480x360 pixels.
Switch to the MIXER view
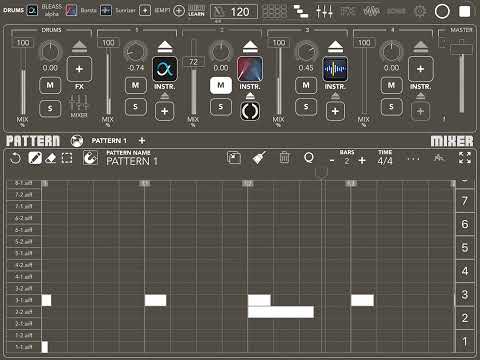pos(452,141)
